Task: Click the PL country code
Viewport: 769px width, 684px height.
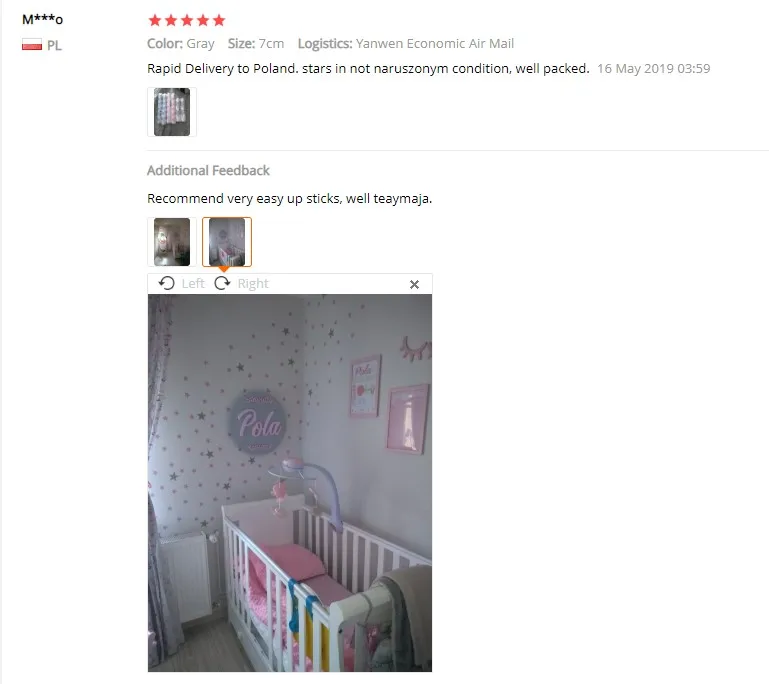Action: tap(54, 46)
